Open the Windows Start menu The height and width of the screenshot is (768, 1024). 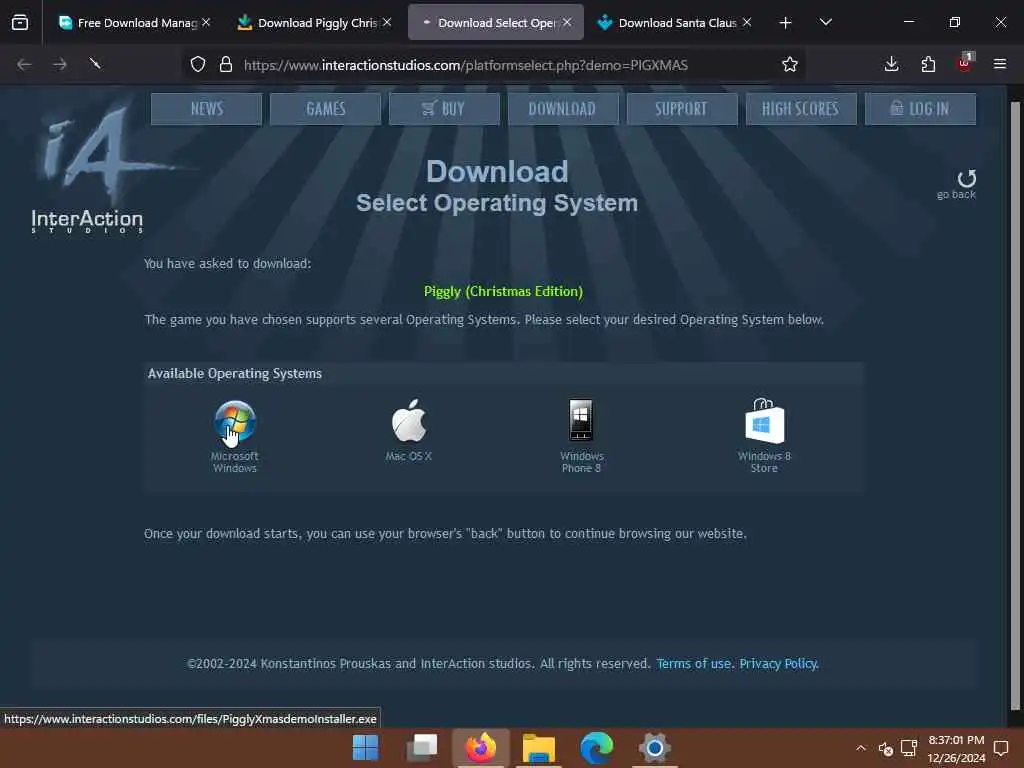(x=365, y=748)
